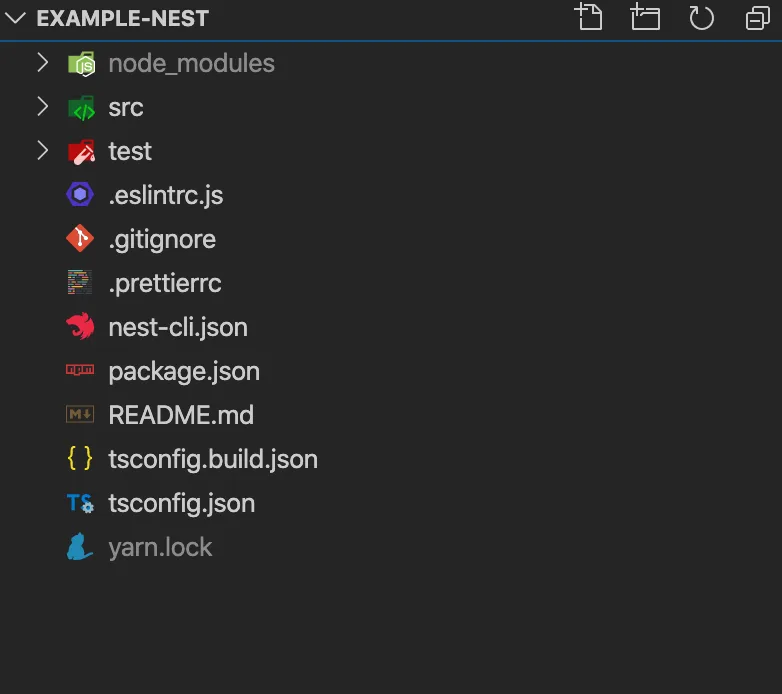The width and height of the screenshot is (782, 694).
Task: Expand the src folder chevron
Action: click(x=42, y=107)
